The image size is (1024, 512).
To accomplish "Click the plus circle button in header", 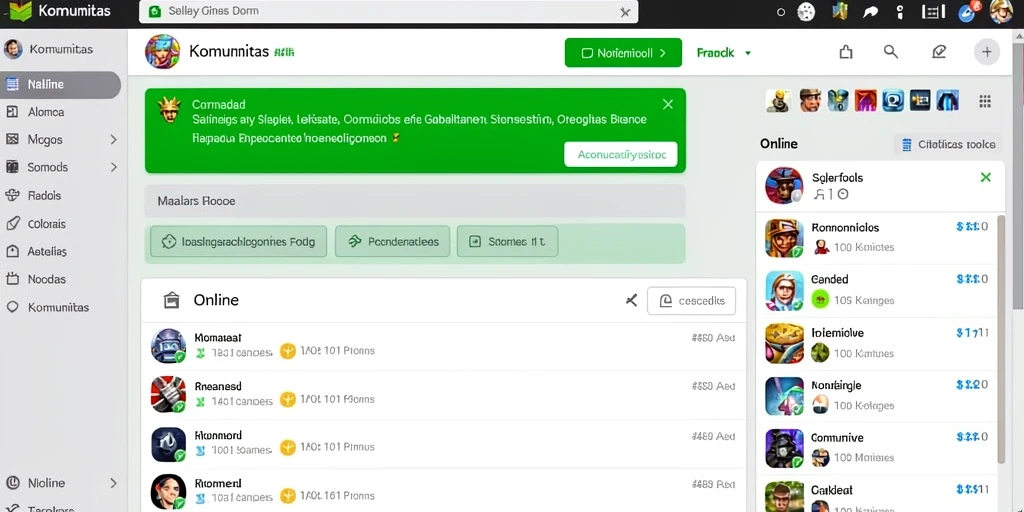I will point(987,52).
